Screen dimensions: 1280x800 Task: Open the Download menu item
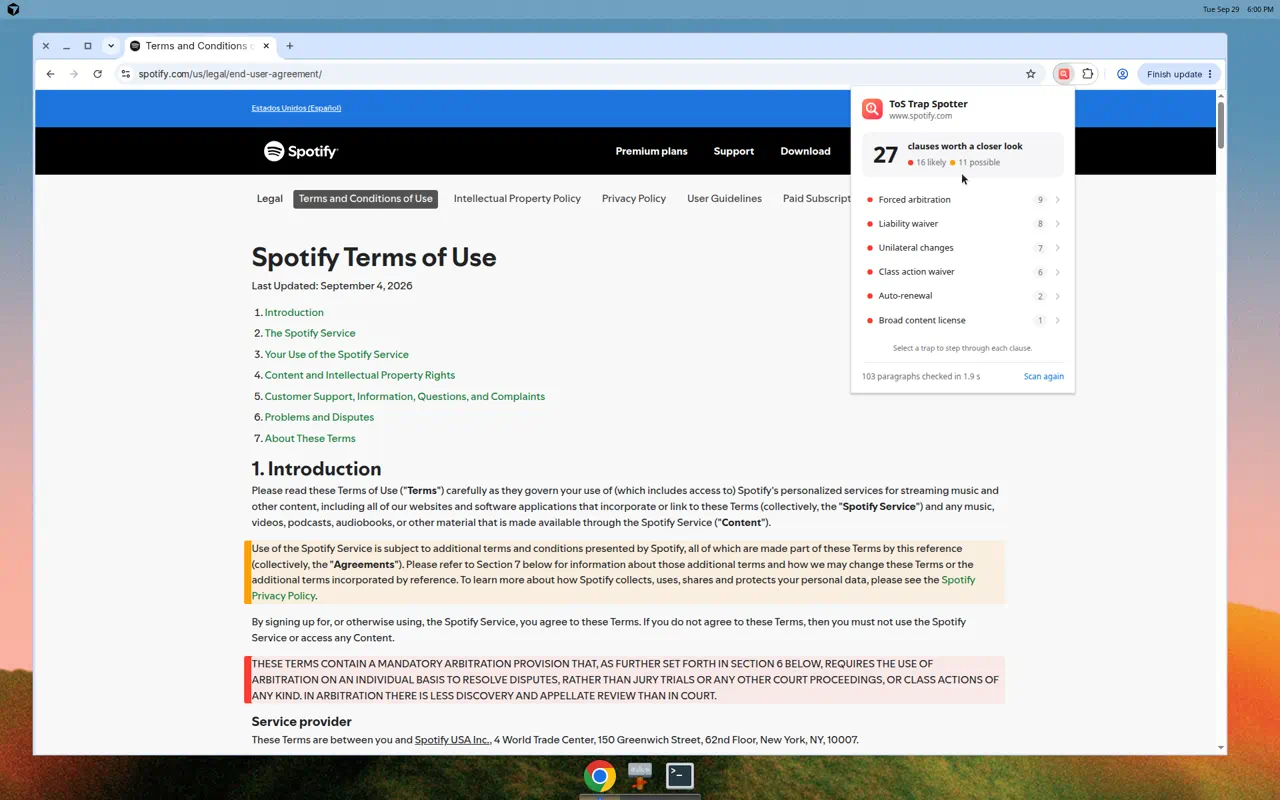click(805, 151)
